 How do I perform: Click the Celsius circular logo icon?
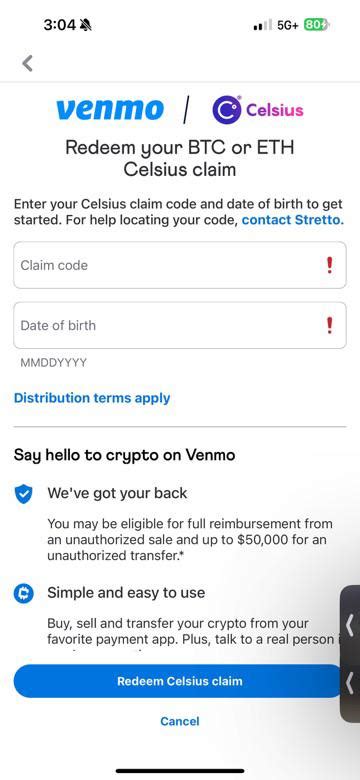(x=227, y=109)
